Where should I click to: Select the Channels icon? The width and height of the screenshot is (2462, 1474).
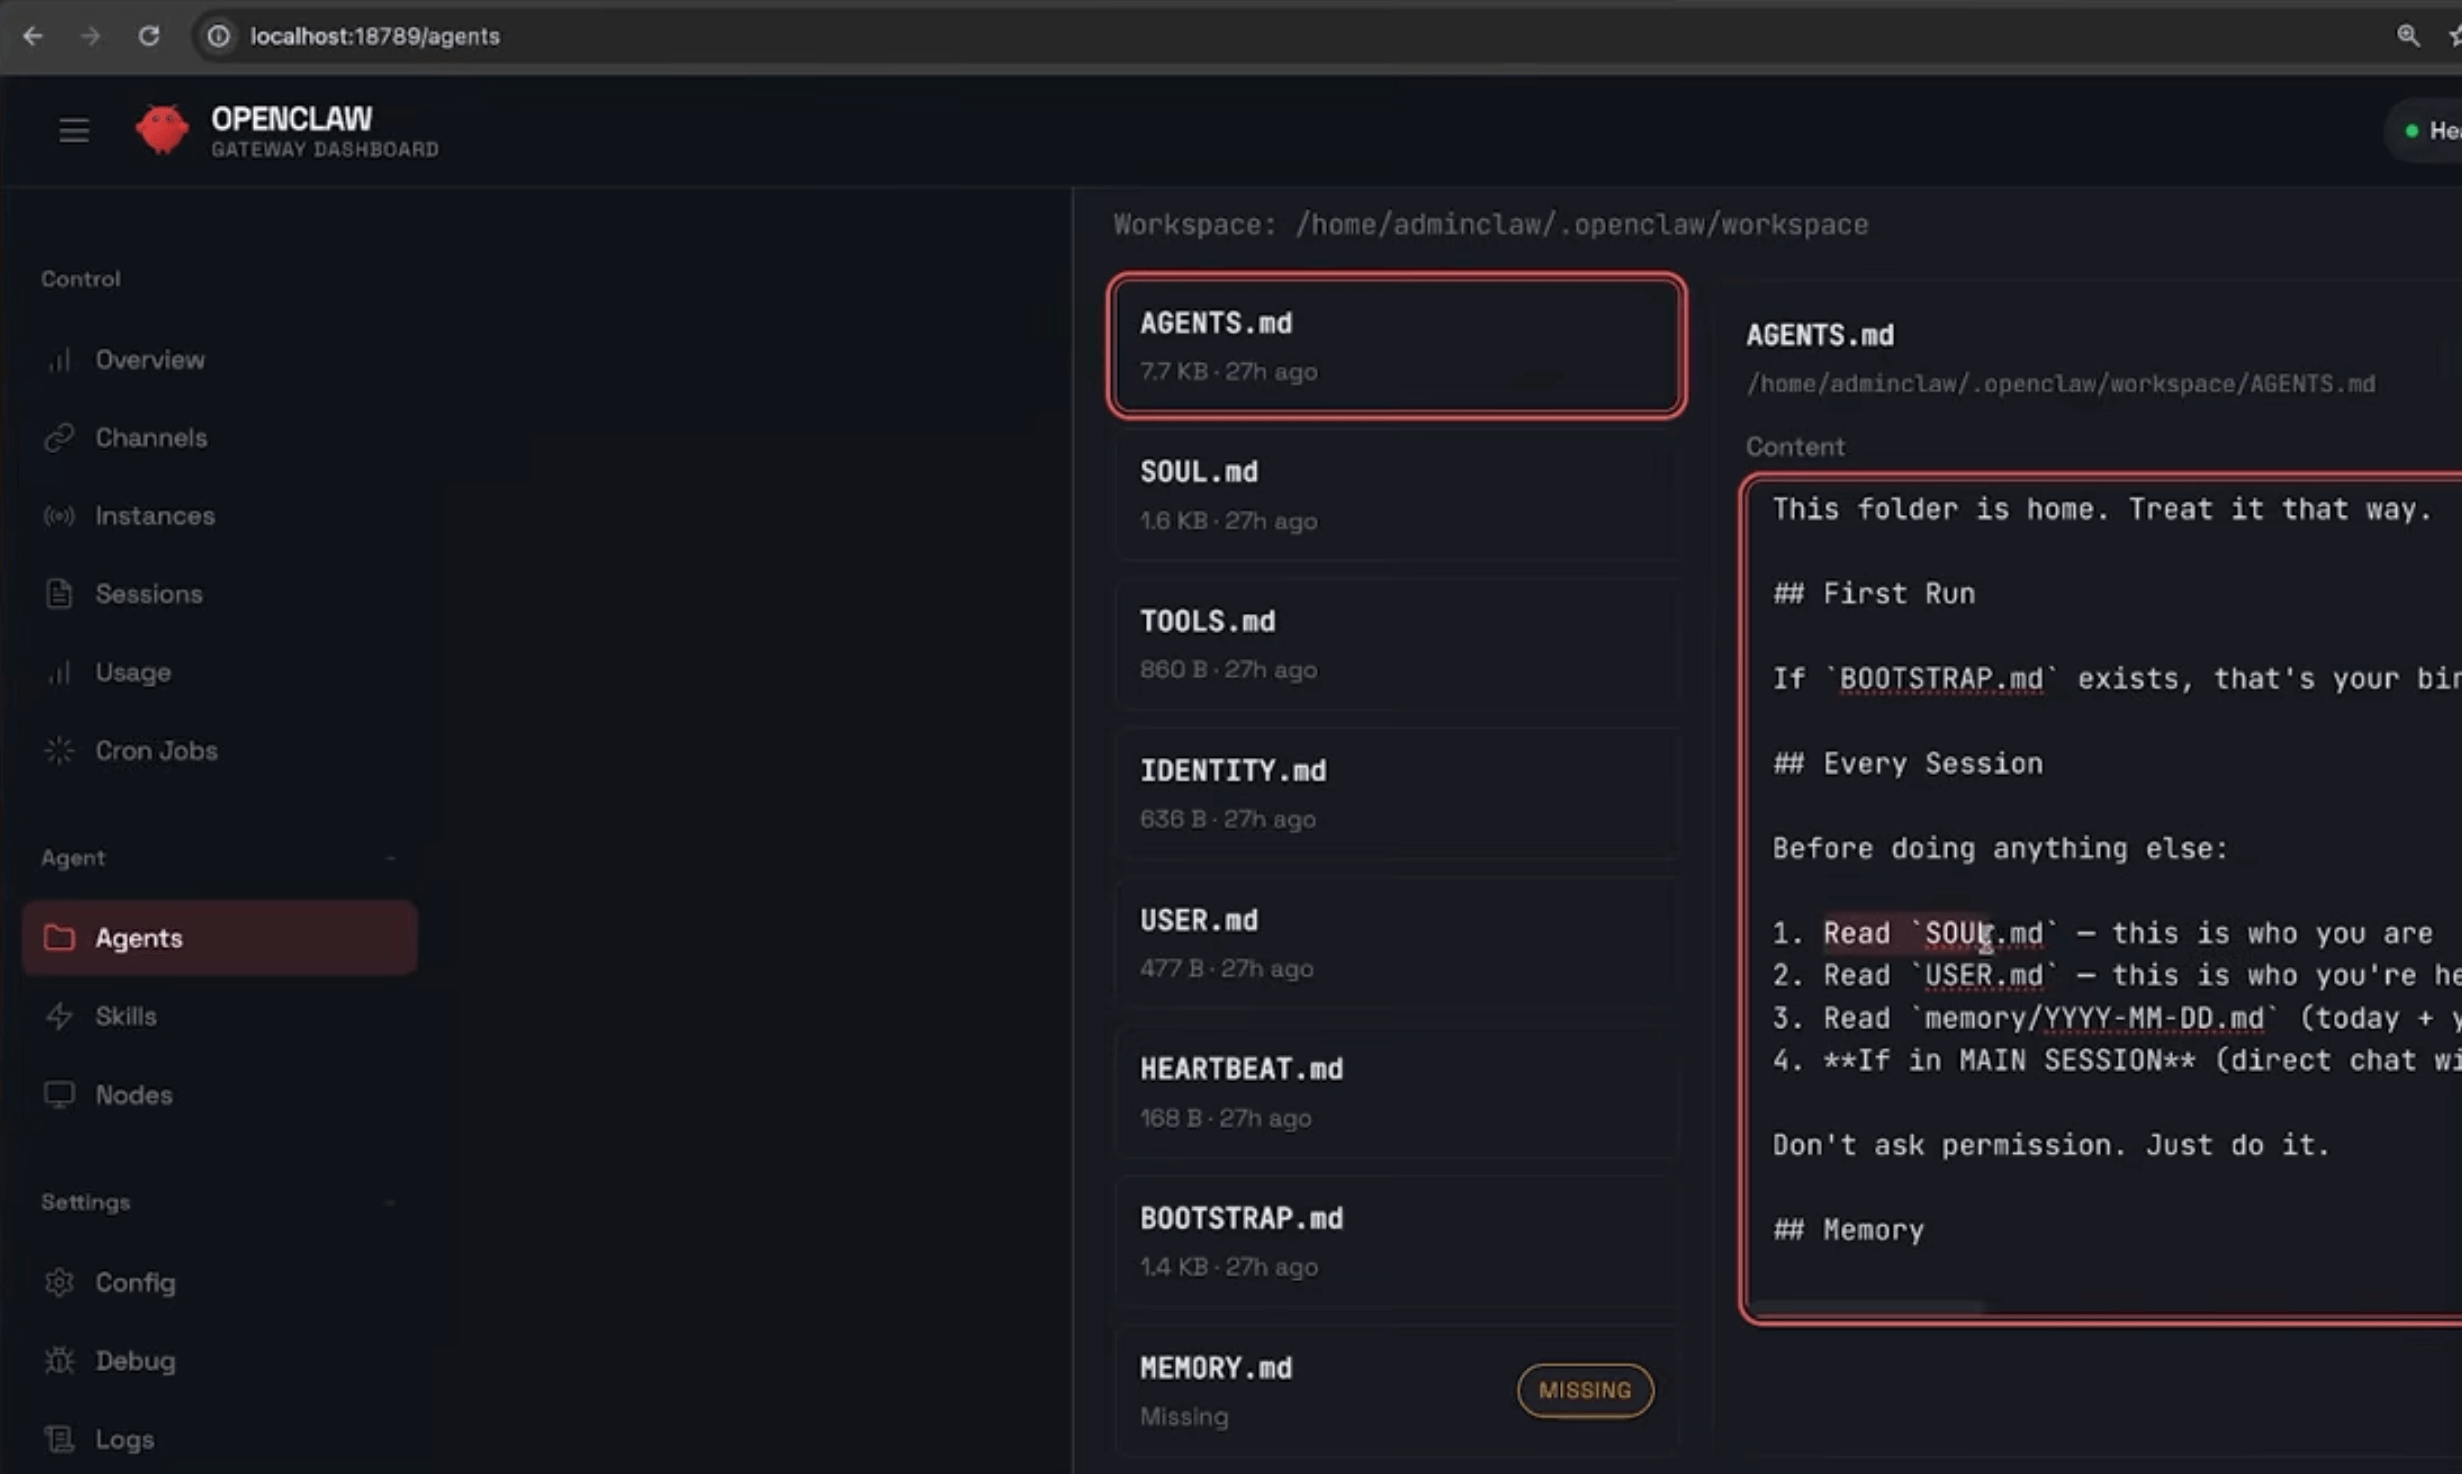[x=59, y=437]
